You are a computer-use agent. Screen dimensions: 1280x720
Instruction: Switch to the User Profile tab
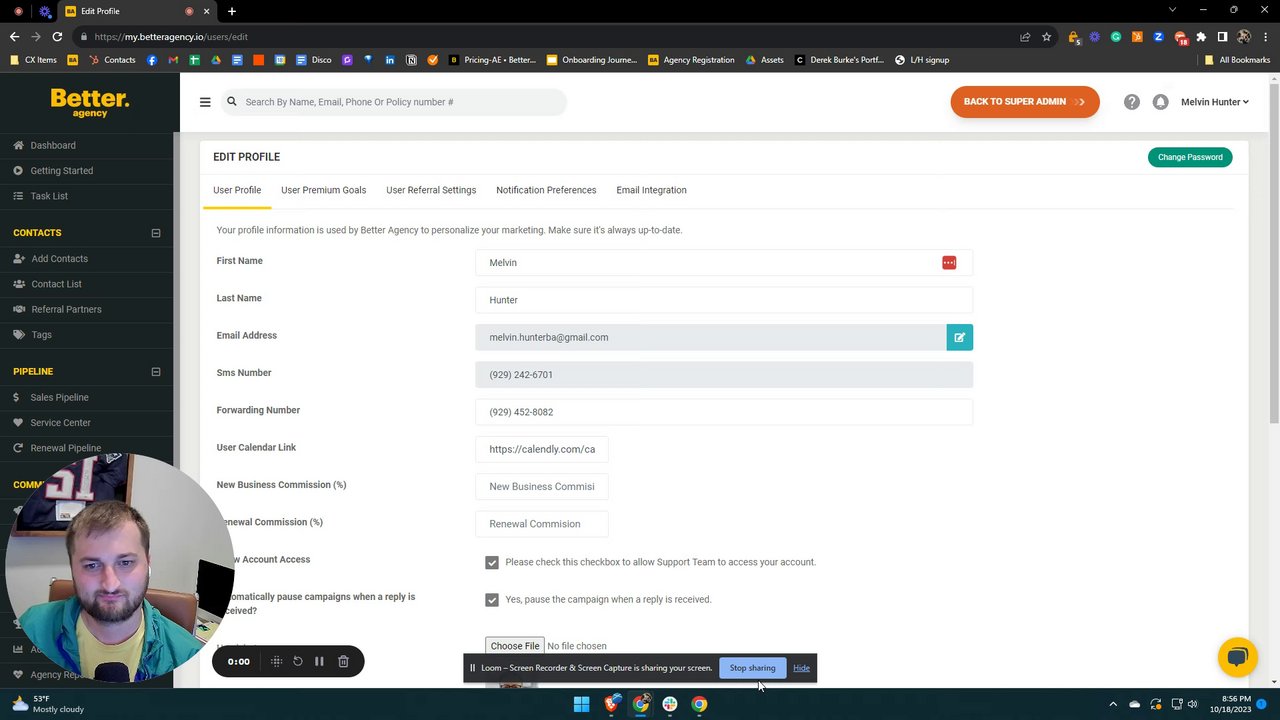tap(237, 190)
